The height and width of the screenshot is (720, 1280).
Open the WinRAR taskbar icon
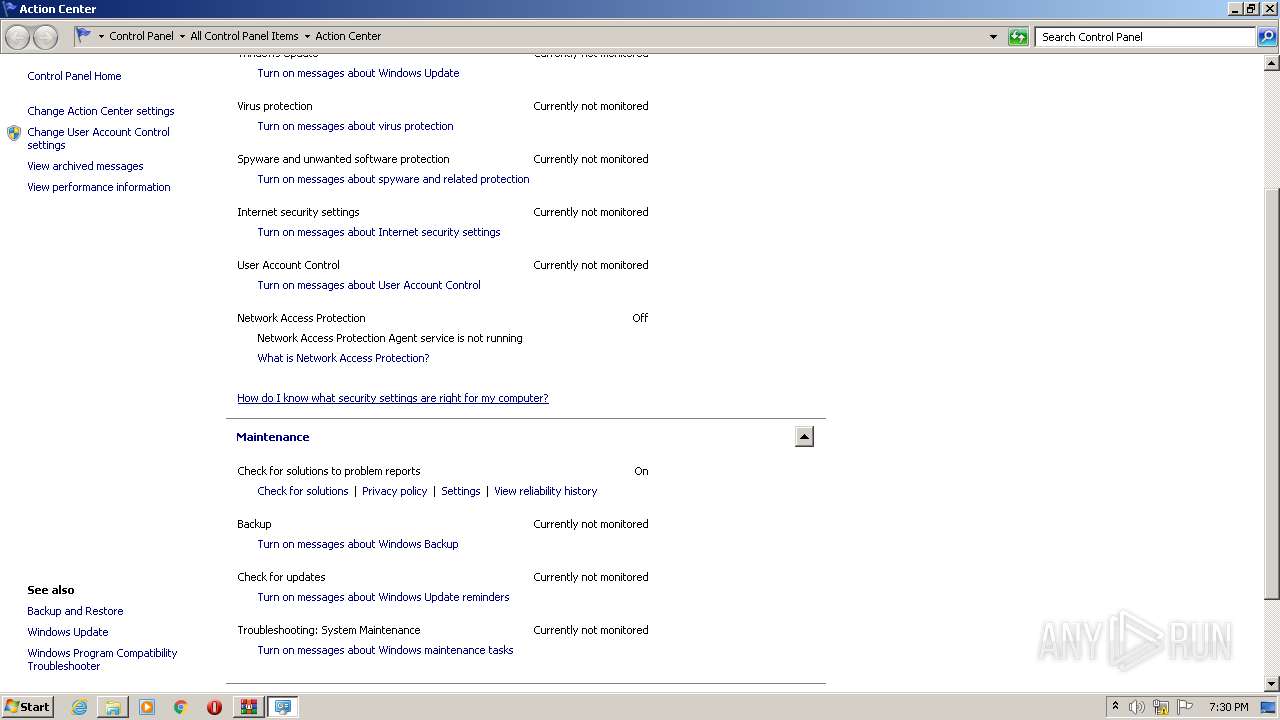248,707
